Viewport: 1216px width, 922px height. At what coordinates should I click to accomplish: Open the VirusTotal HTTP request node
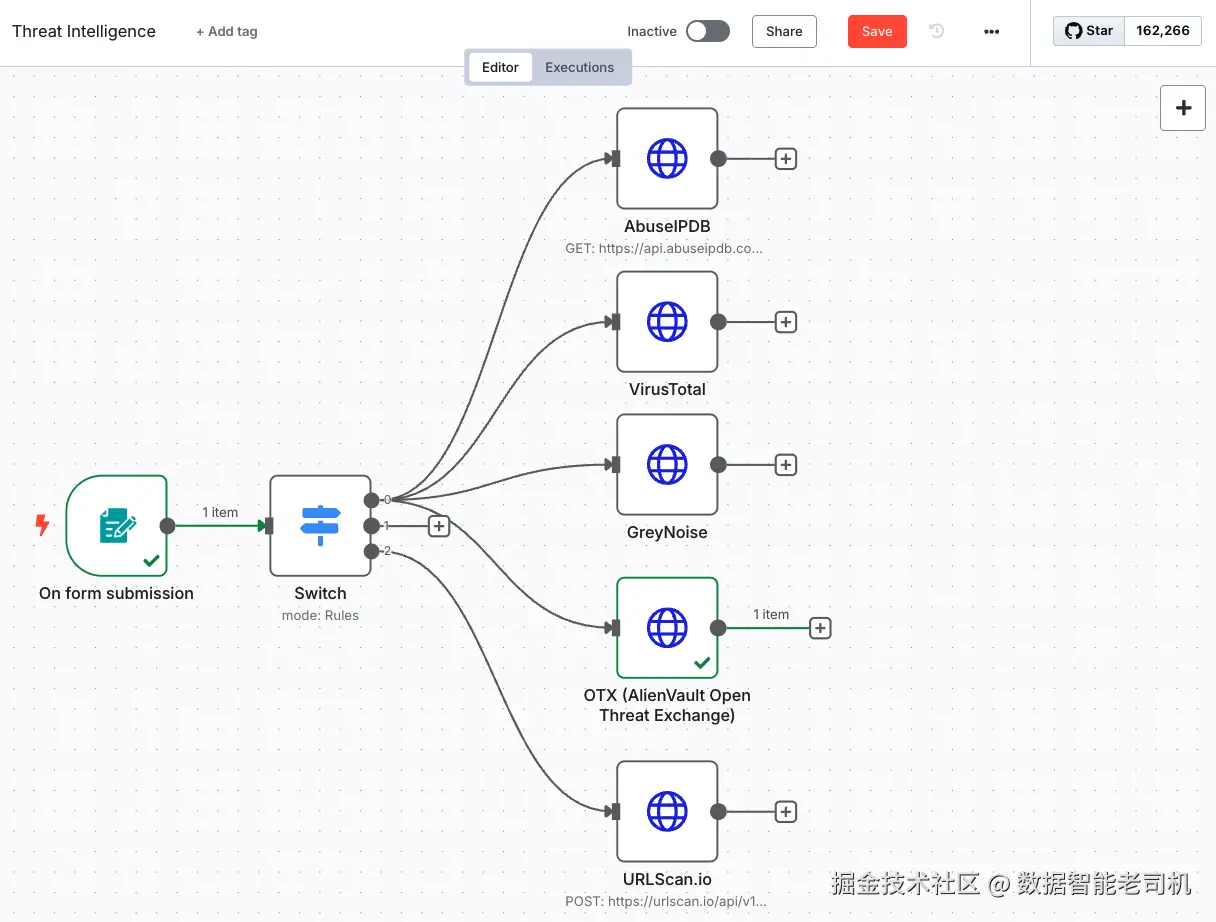[x=667, y=321]
